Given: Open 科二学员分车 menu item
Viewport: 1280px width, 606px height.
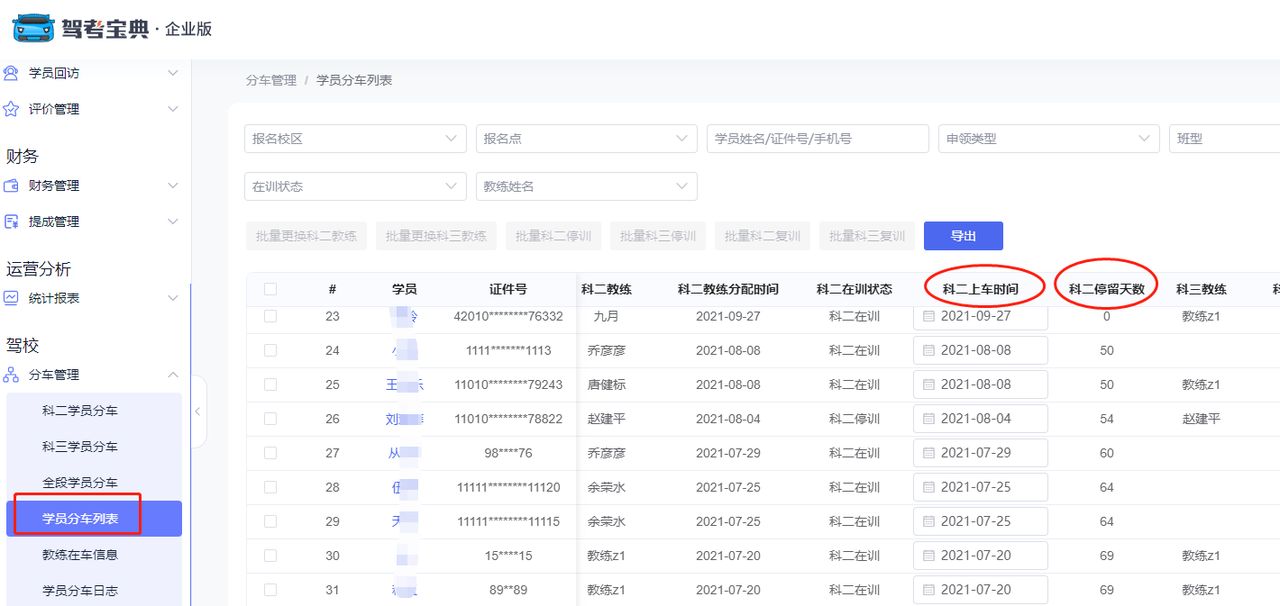Looking at the screenshot, I should [x=94, y=411].
